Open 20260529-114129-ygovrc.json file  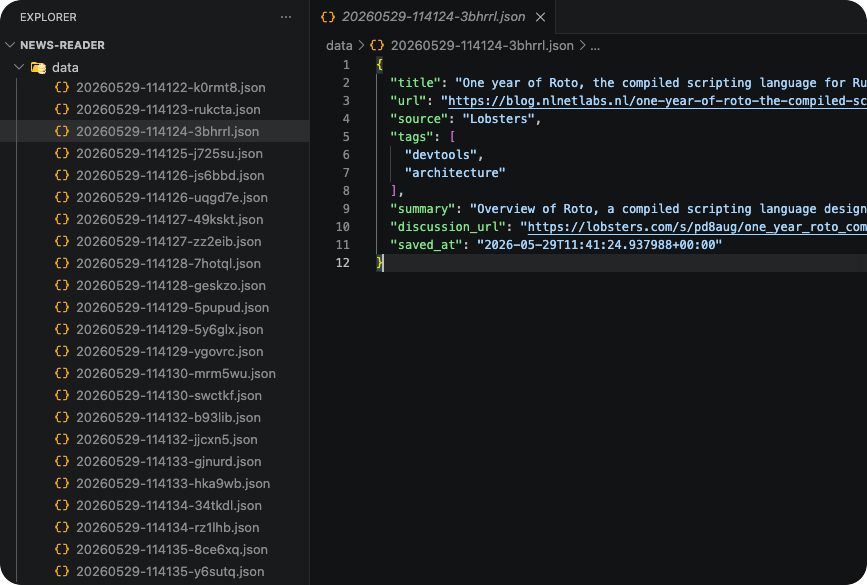(155, 351)
